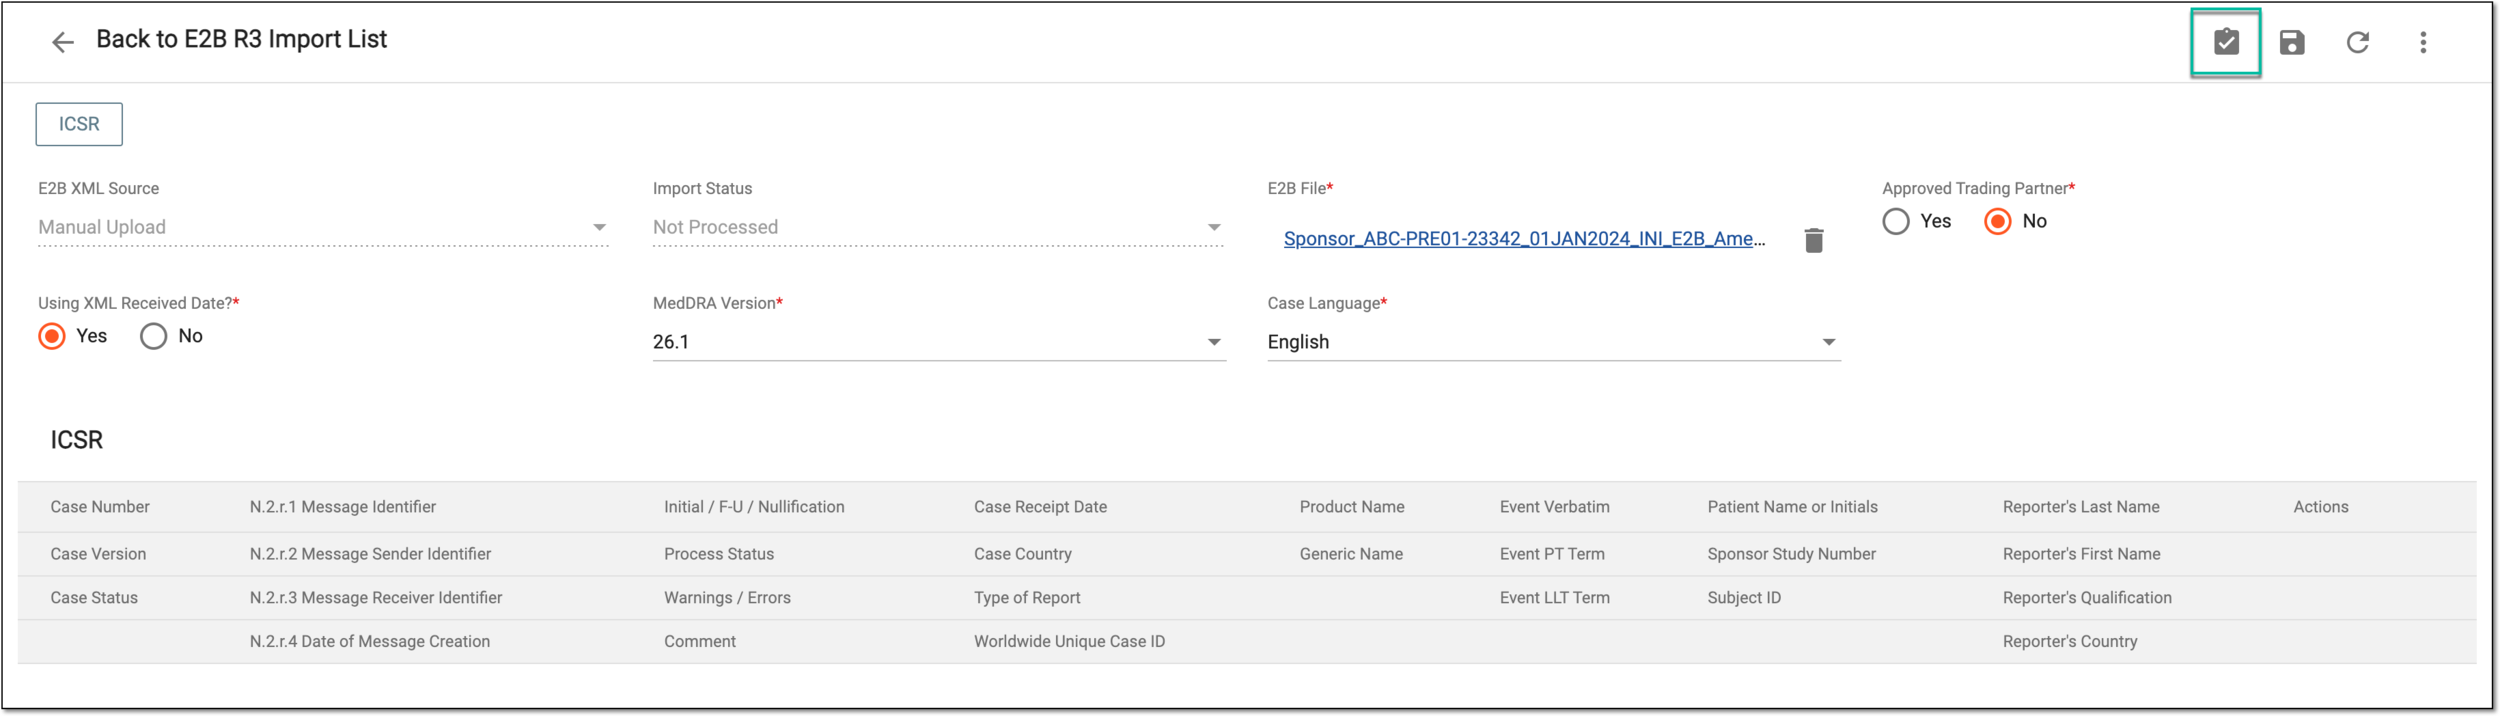
Task: Click the Subject ID header text
Action: tap(1743, 598)
